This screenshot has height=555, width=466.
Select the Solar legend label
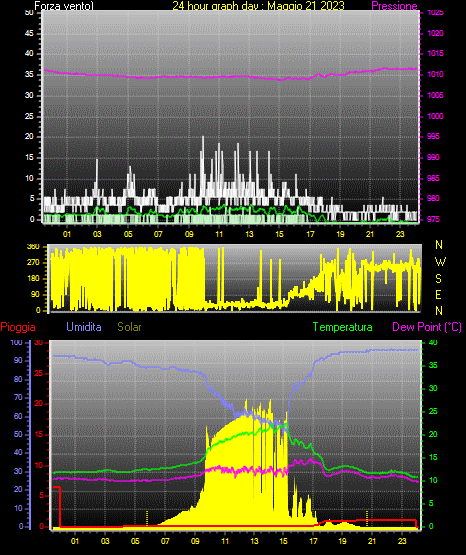129,327
